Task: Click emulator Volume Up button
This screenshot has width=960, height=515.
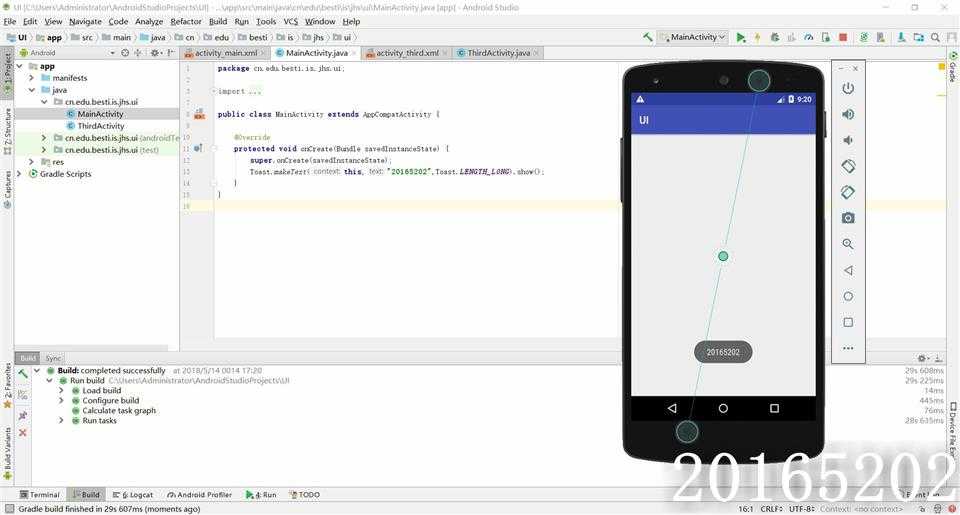Action: coord(848,115)
